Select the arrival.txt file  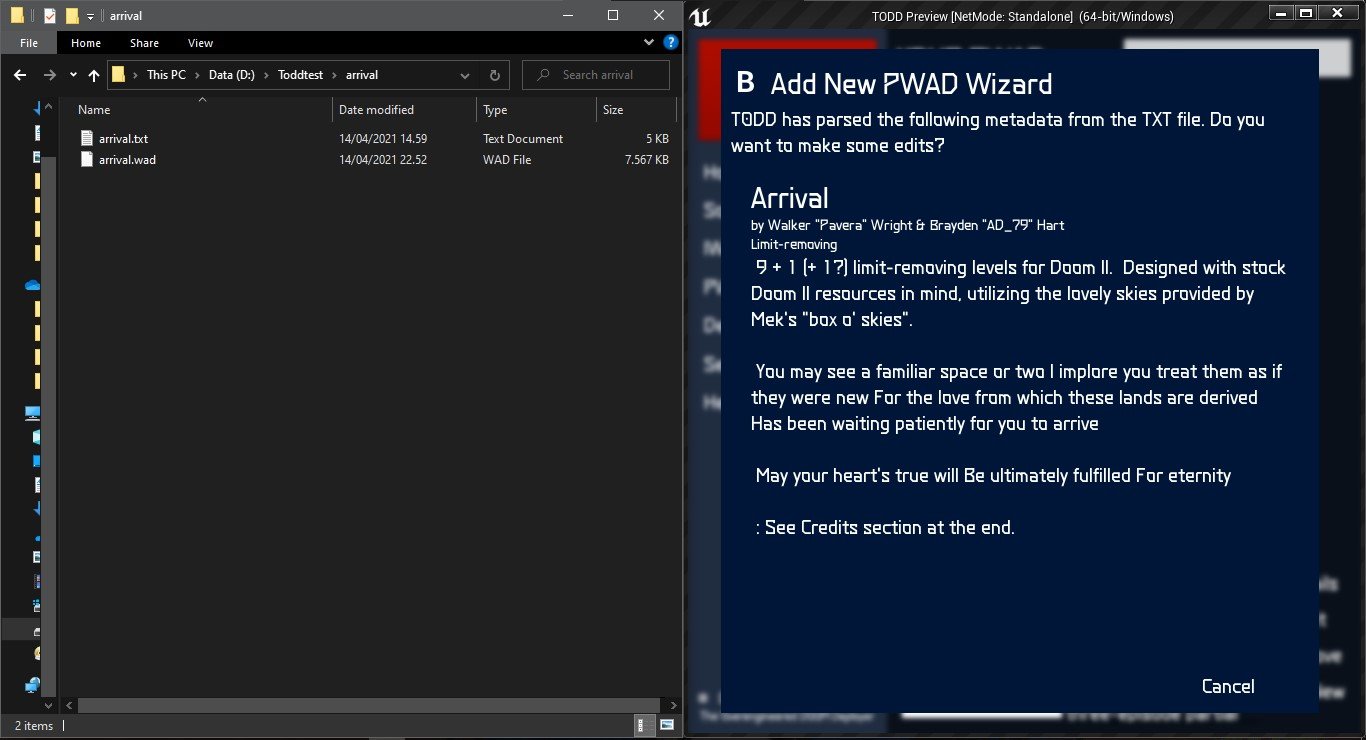point(123,139)
